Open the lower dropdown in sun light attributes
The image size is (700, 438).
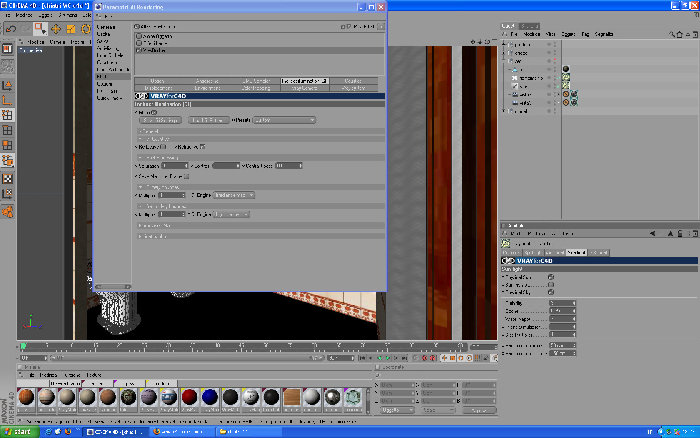pos(562,353)
